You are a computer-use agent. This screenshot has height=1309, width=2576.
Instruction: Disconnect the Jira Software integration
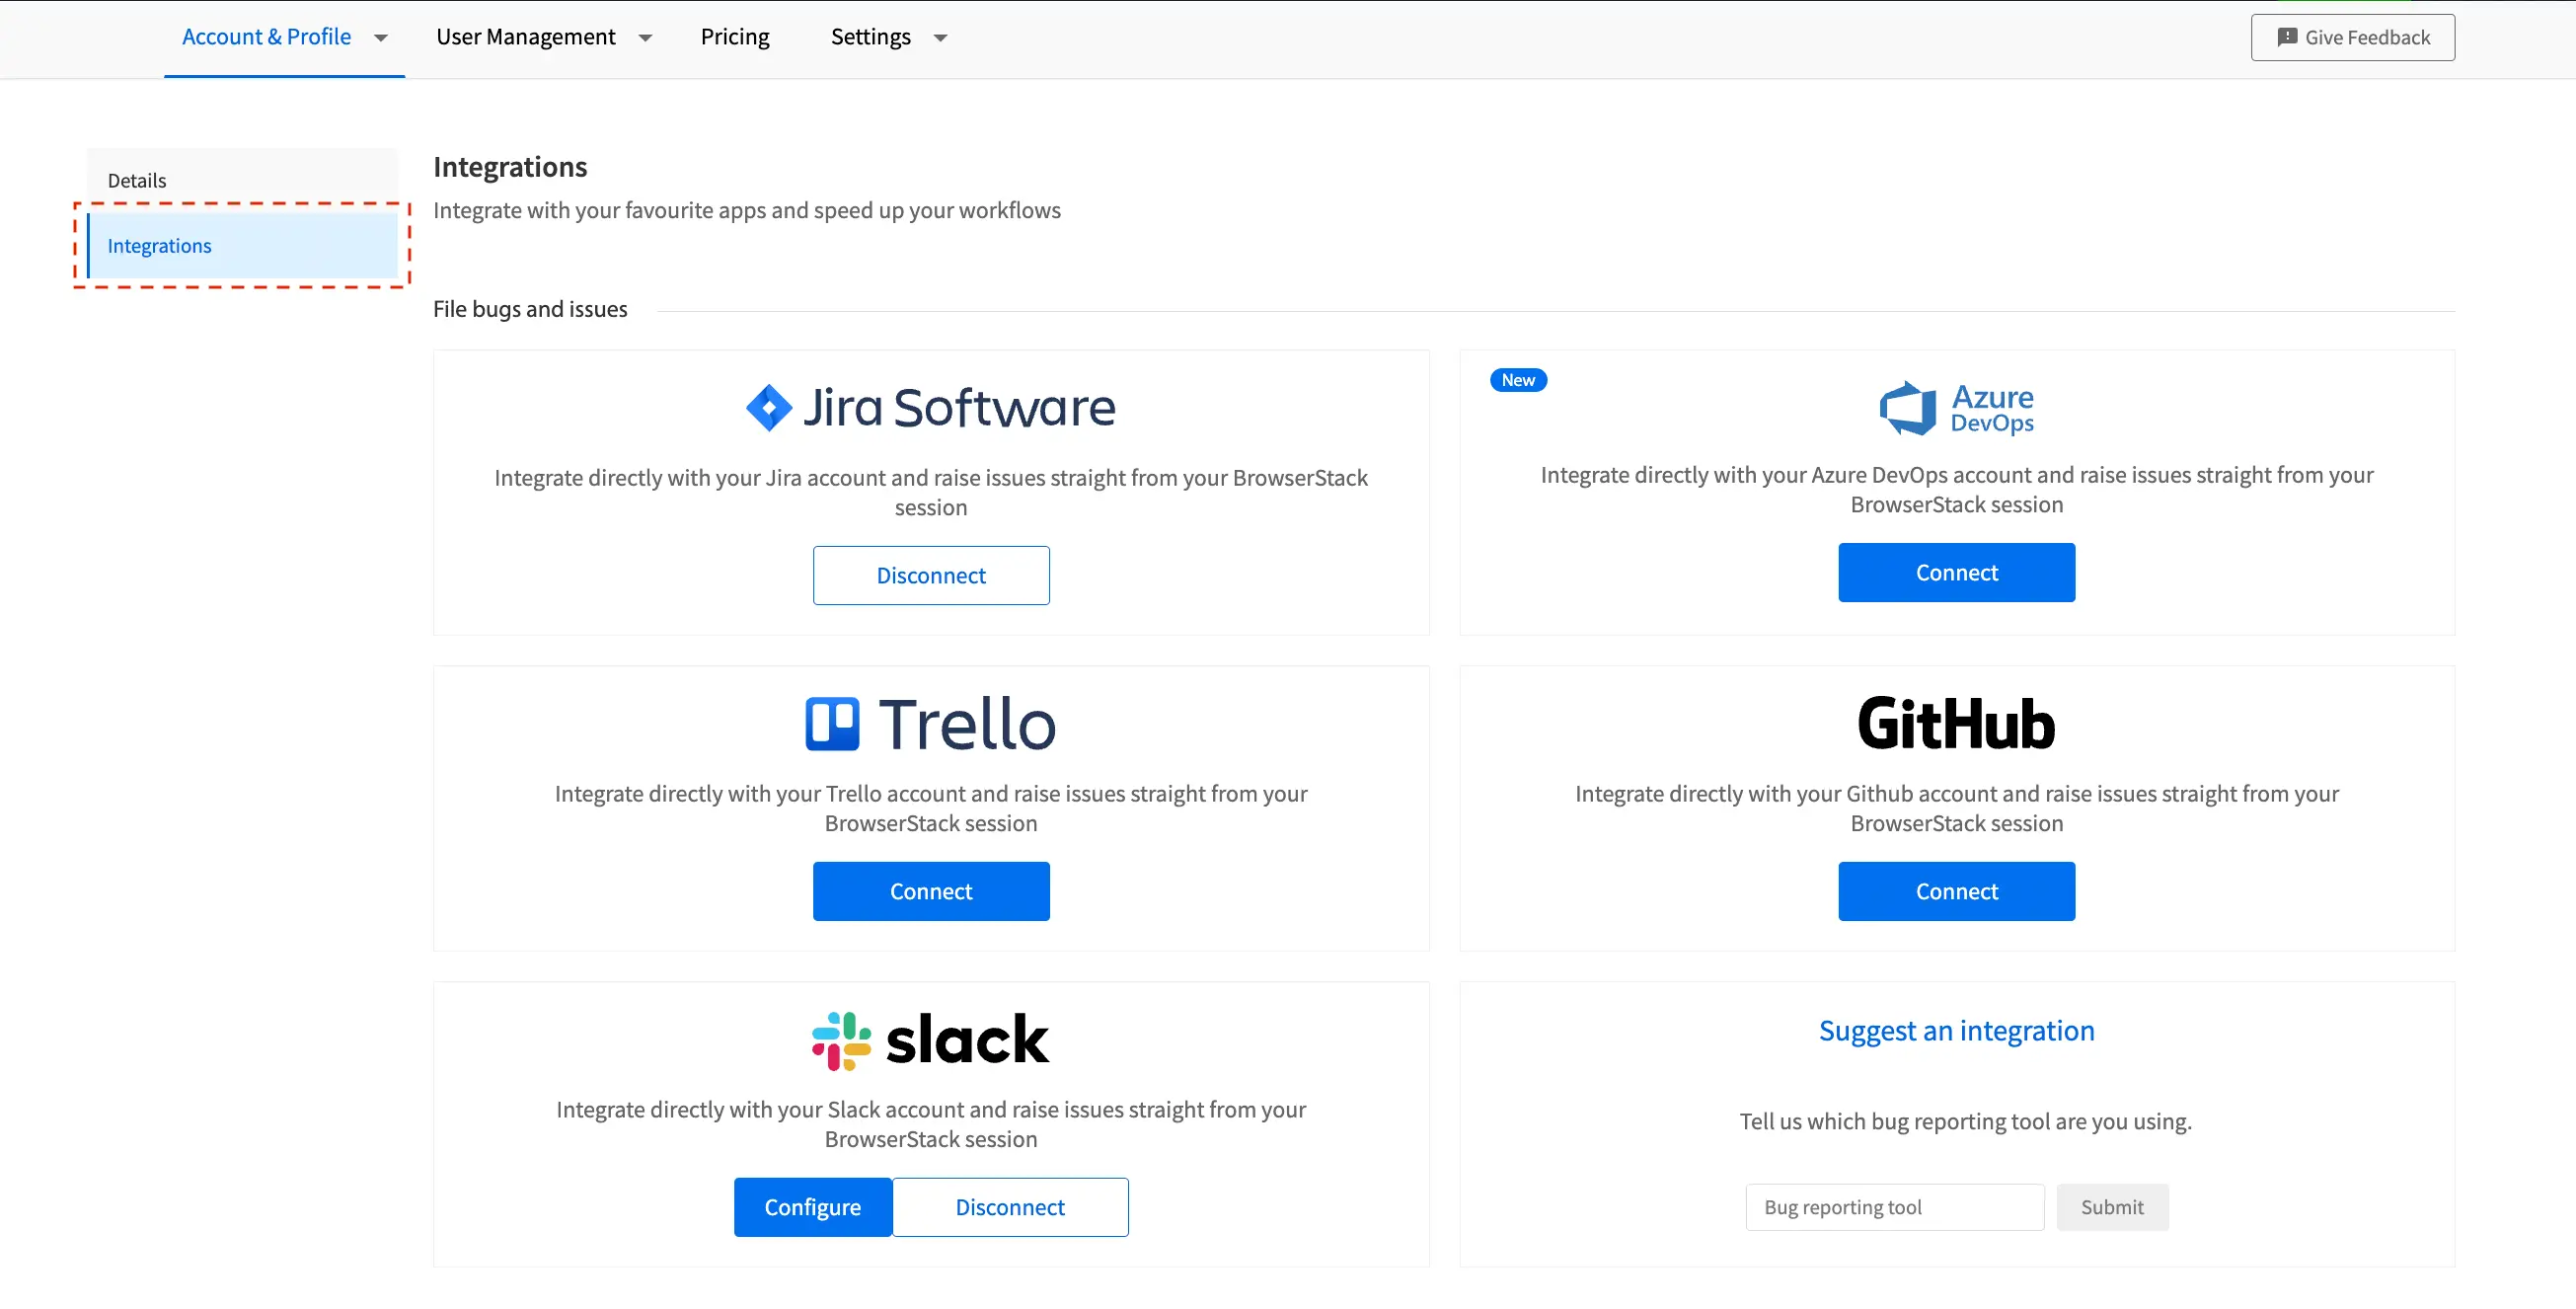tap(930, 575)
